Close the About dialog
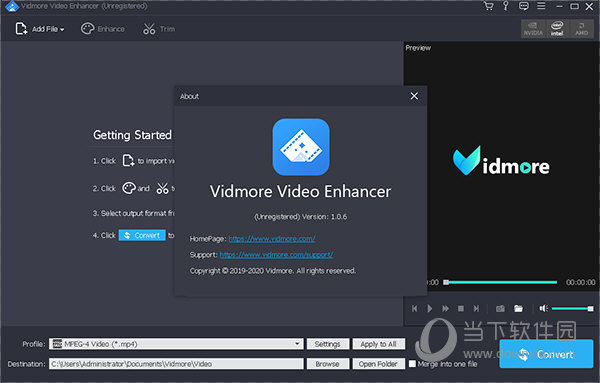The image size is (600, 383). coord(414,96)
